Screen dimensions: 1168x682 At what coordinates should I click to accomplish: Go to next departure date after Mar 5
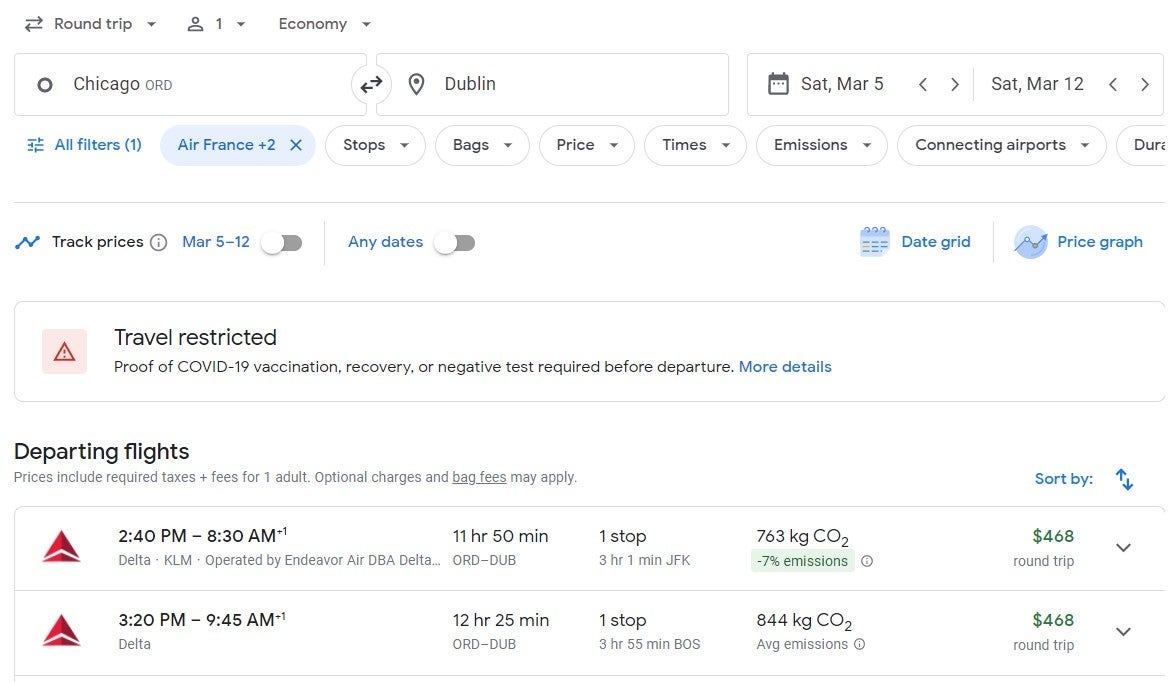[955, 85]
